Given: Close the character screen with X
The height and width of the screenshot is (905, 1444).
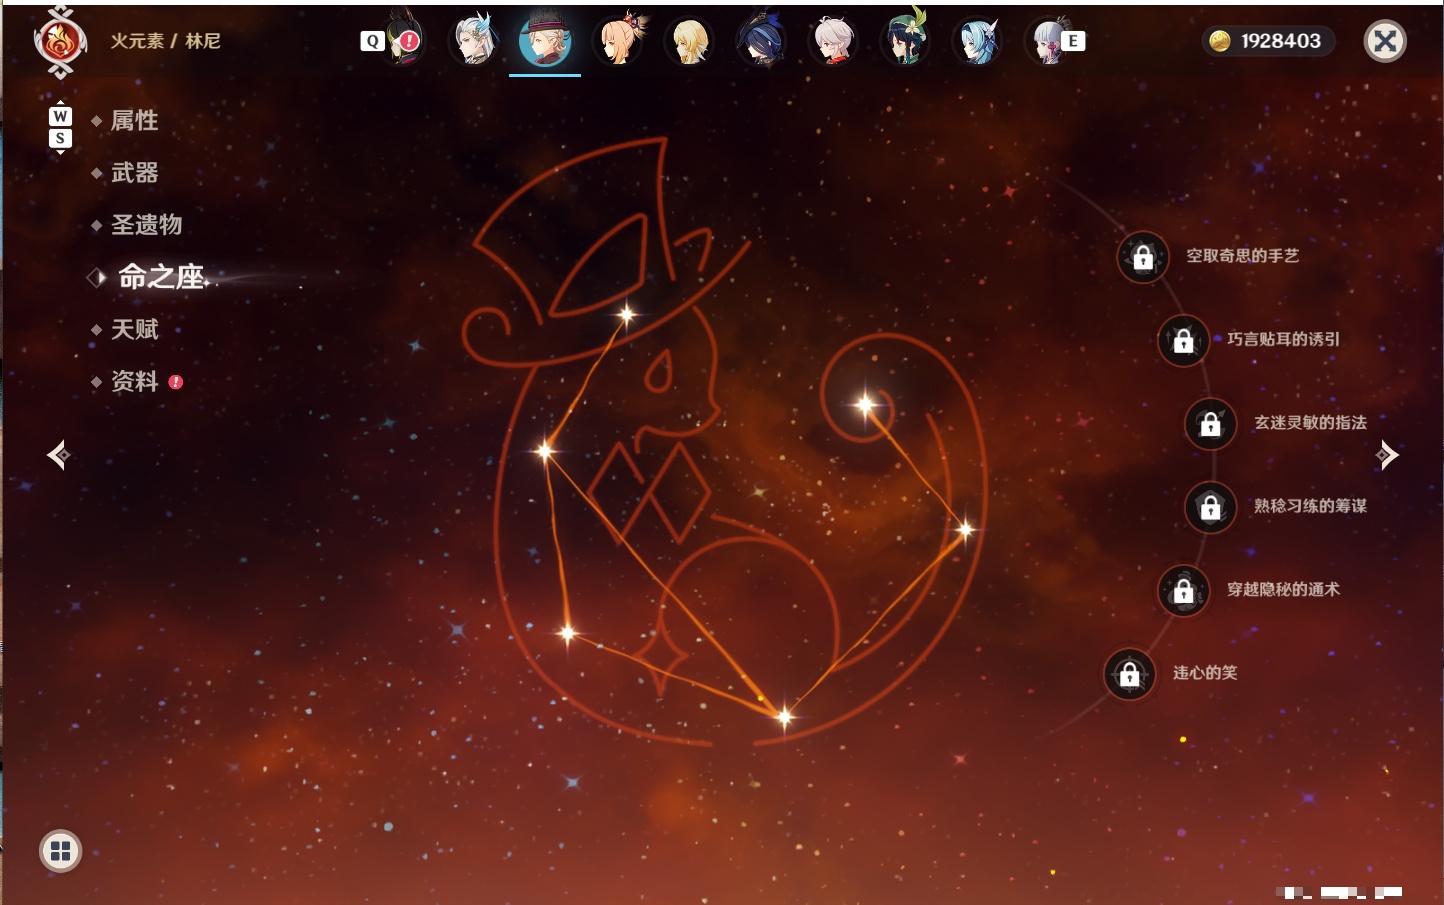Looking at the screenshot, I should (x=1385, y=41).
